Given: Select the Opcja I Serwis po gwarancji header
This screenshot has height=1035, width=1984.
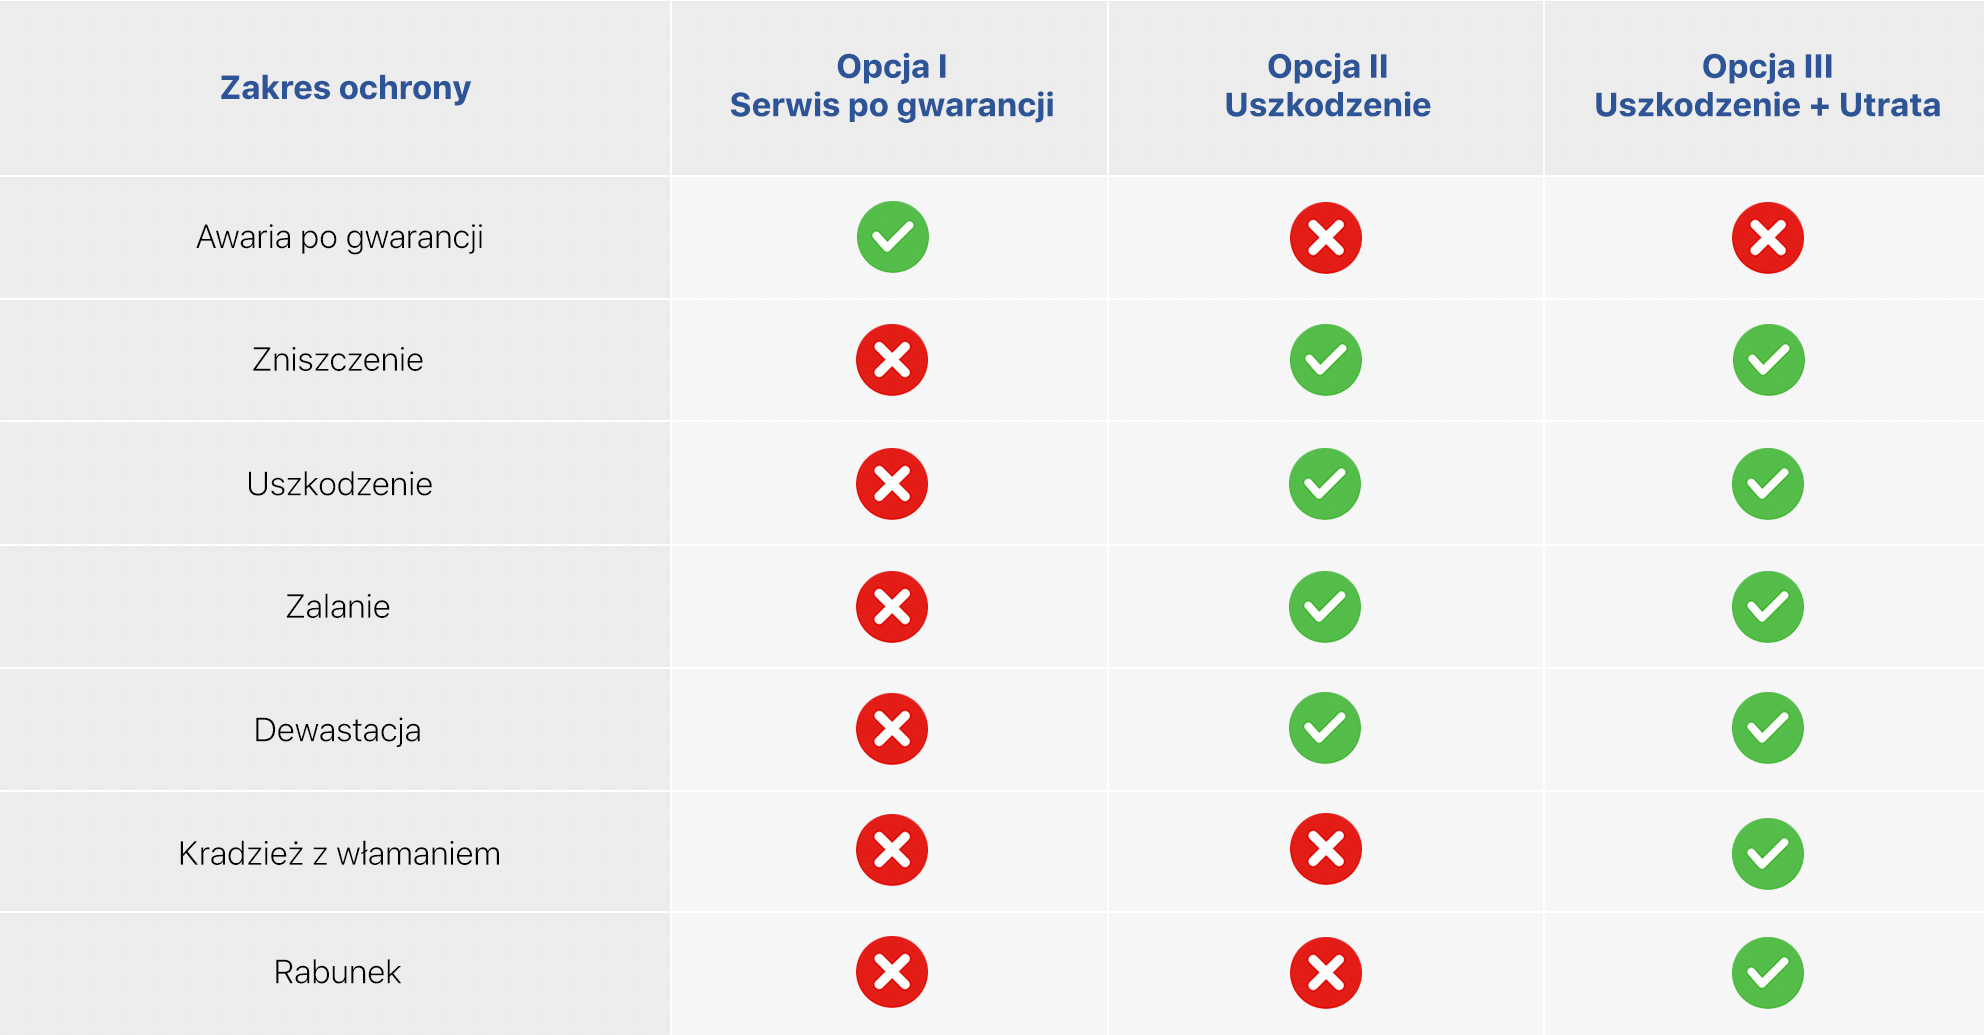Looking at the screenshot, I should tap(891, 86).
